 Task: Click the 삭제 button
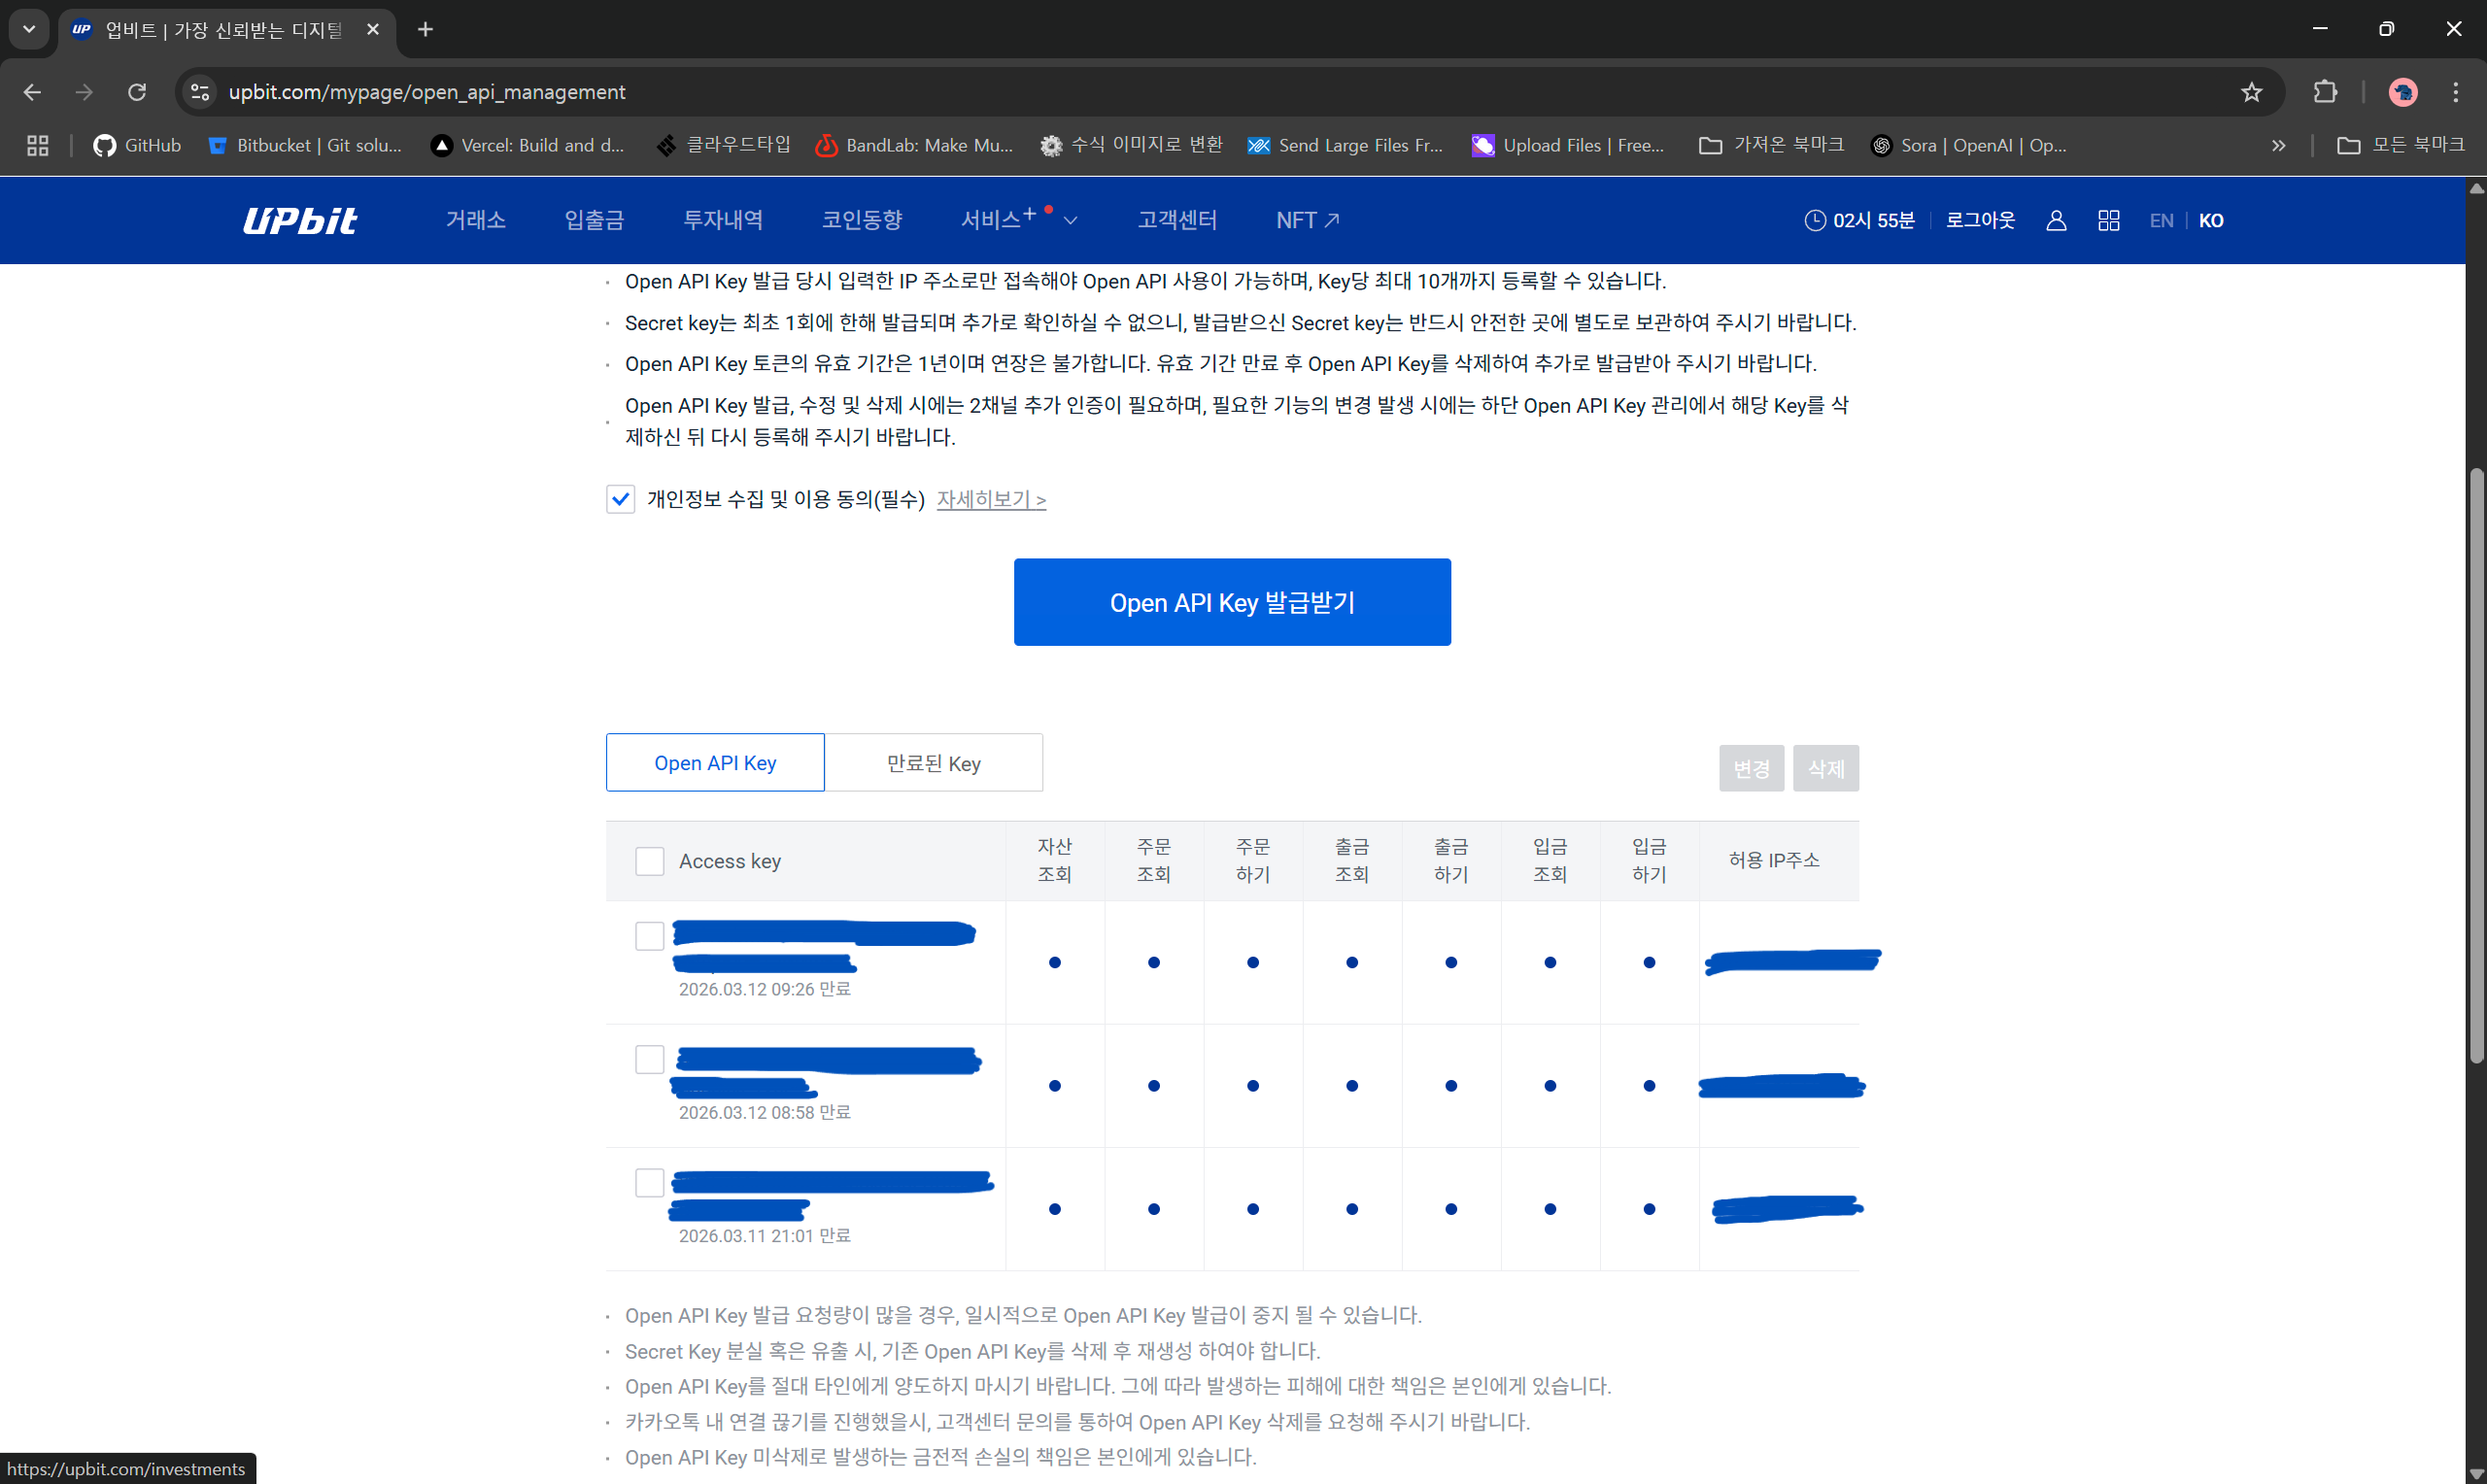[1825, 768]
